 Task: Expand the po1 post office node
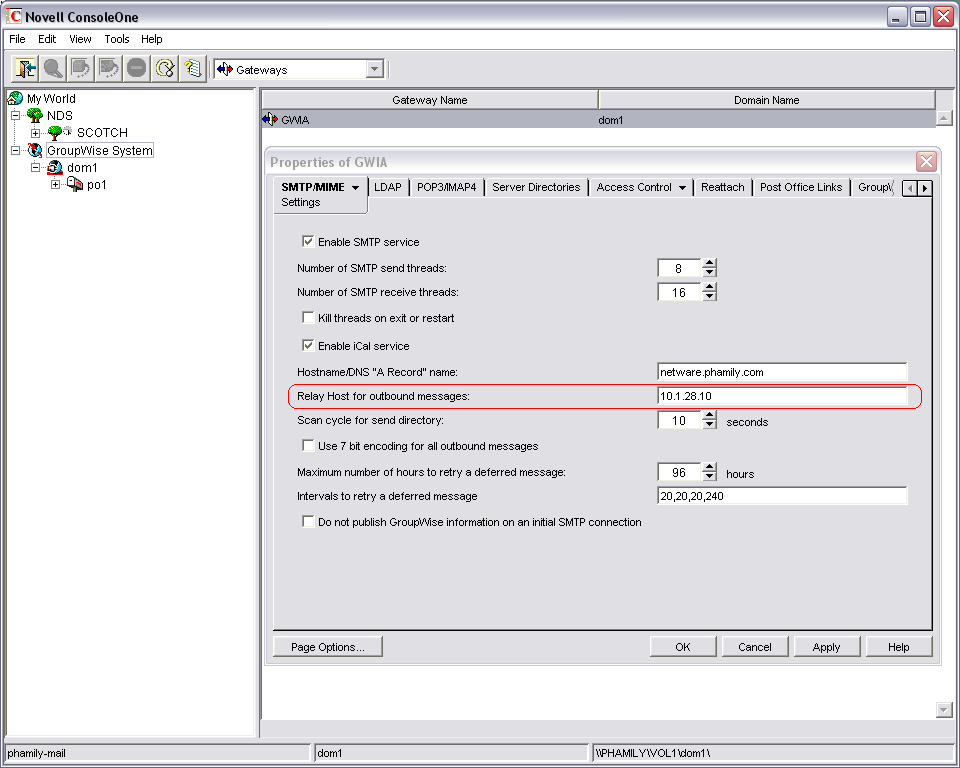[x=55, y=184]
